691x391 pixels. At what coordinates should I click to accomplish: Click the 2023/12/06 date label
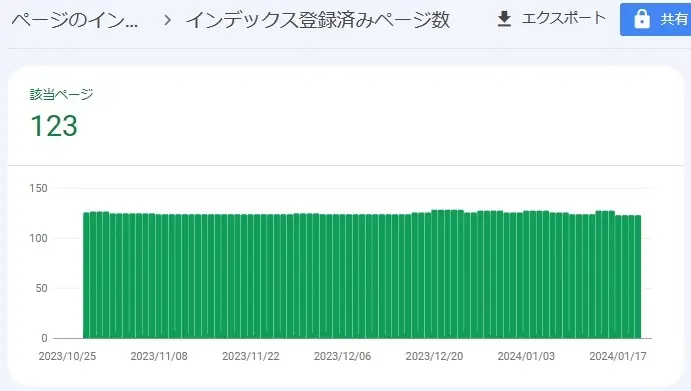(342, 356)
